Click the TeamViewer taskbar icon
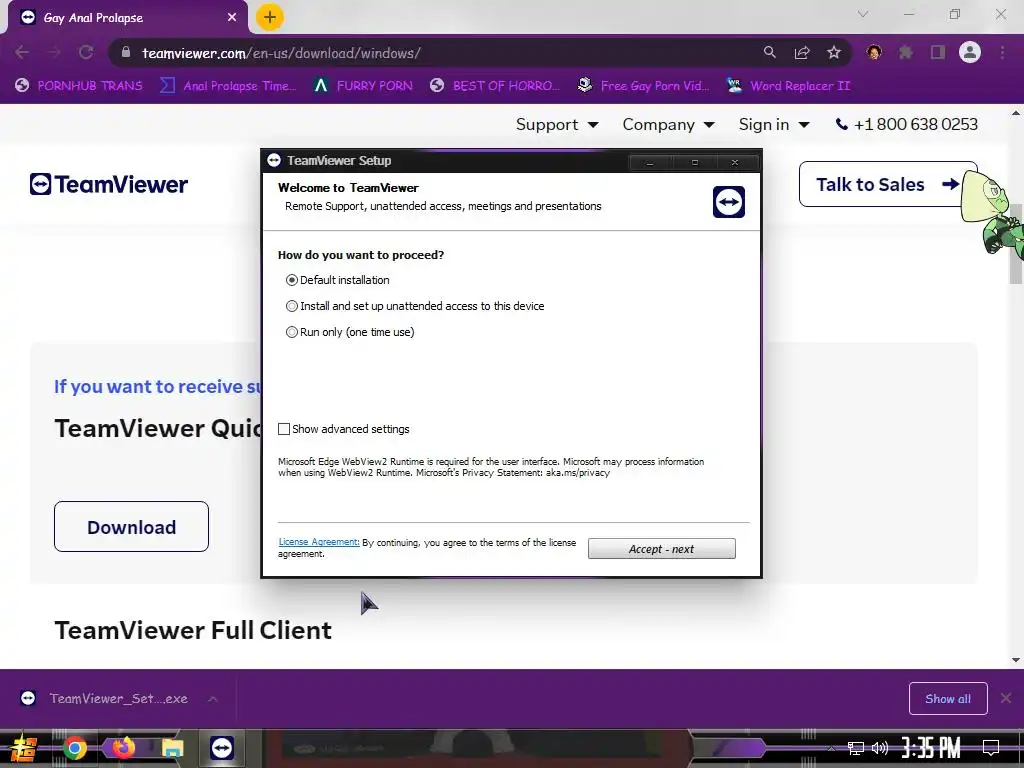 point(222,748)
